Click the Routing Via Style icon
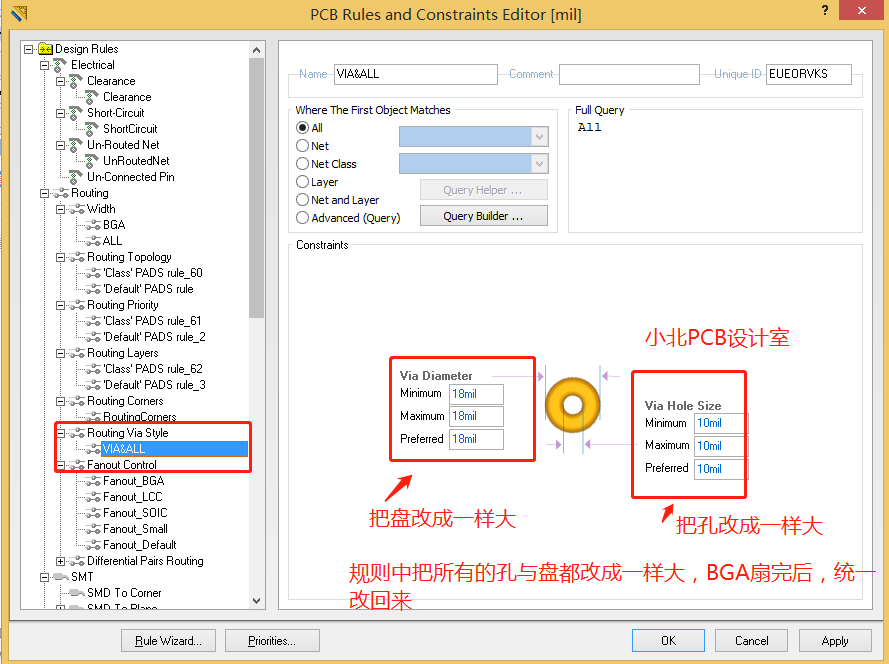 [x=77, y=433]
